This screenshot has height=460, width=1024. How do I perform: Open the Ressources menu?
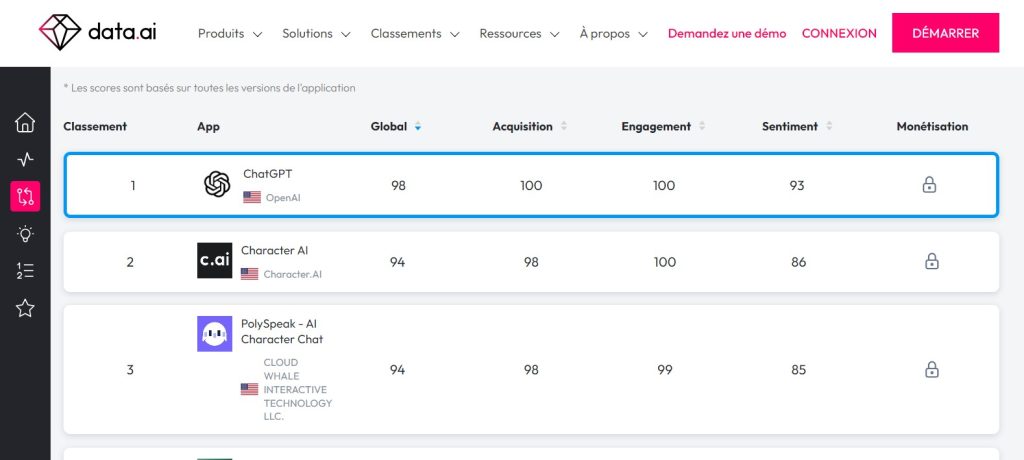tap(519, 33)
